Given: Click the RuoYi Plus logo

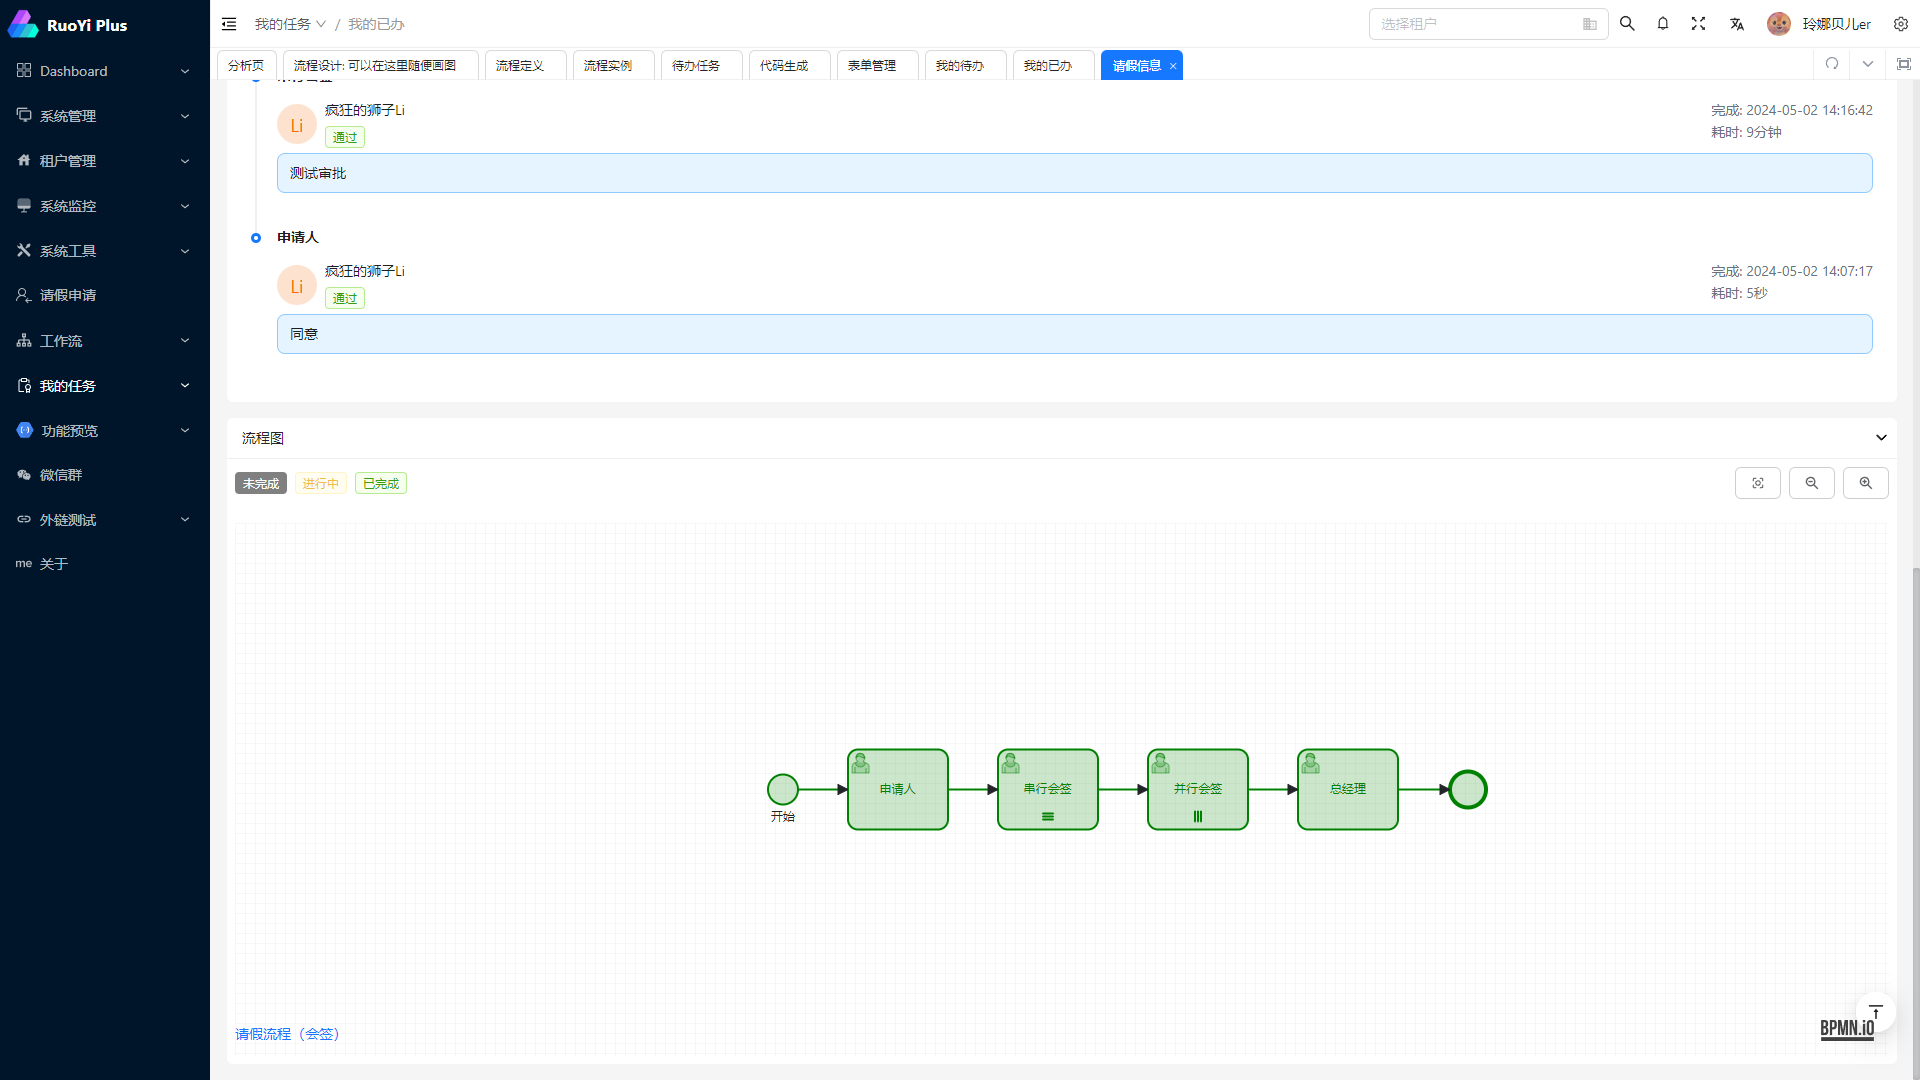Looking at the screenshot, I should click(68, 24).
